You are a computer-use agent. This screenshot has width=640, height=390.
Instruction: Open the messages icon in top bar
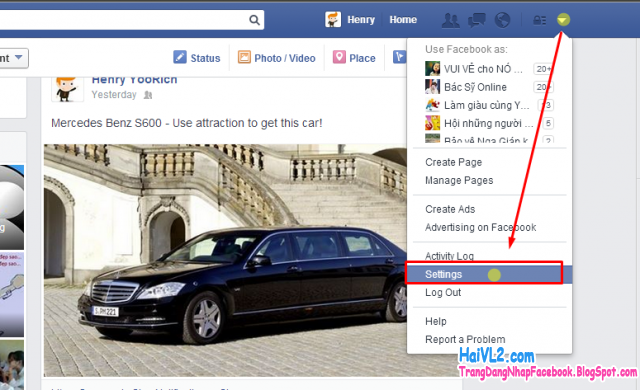coord(476,20)
